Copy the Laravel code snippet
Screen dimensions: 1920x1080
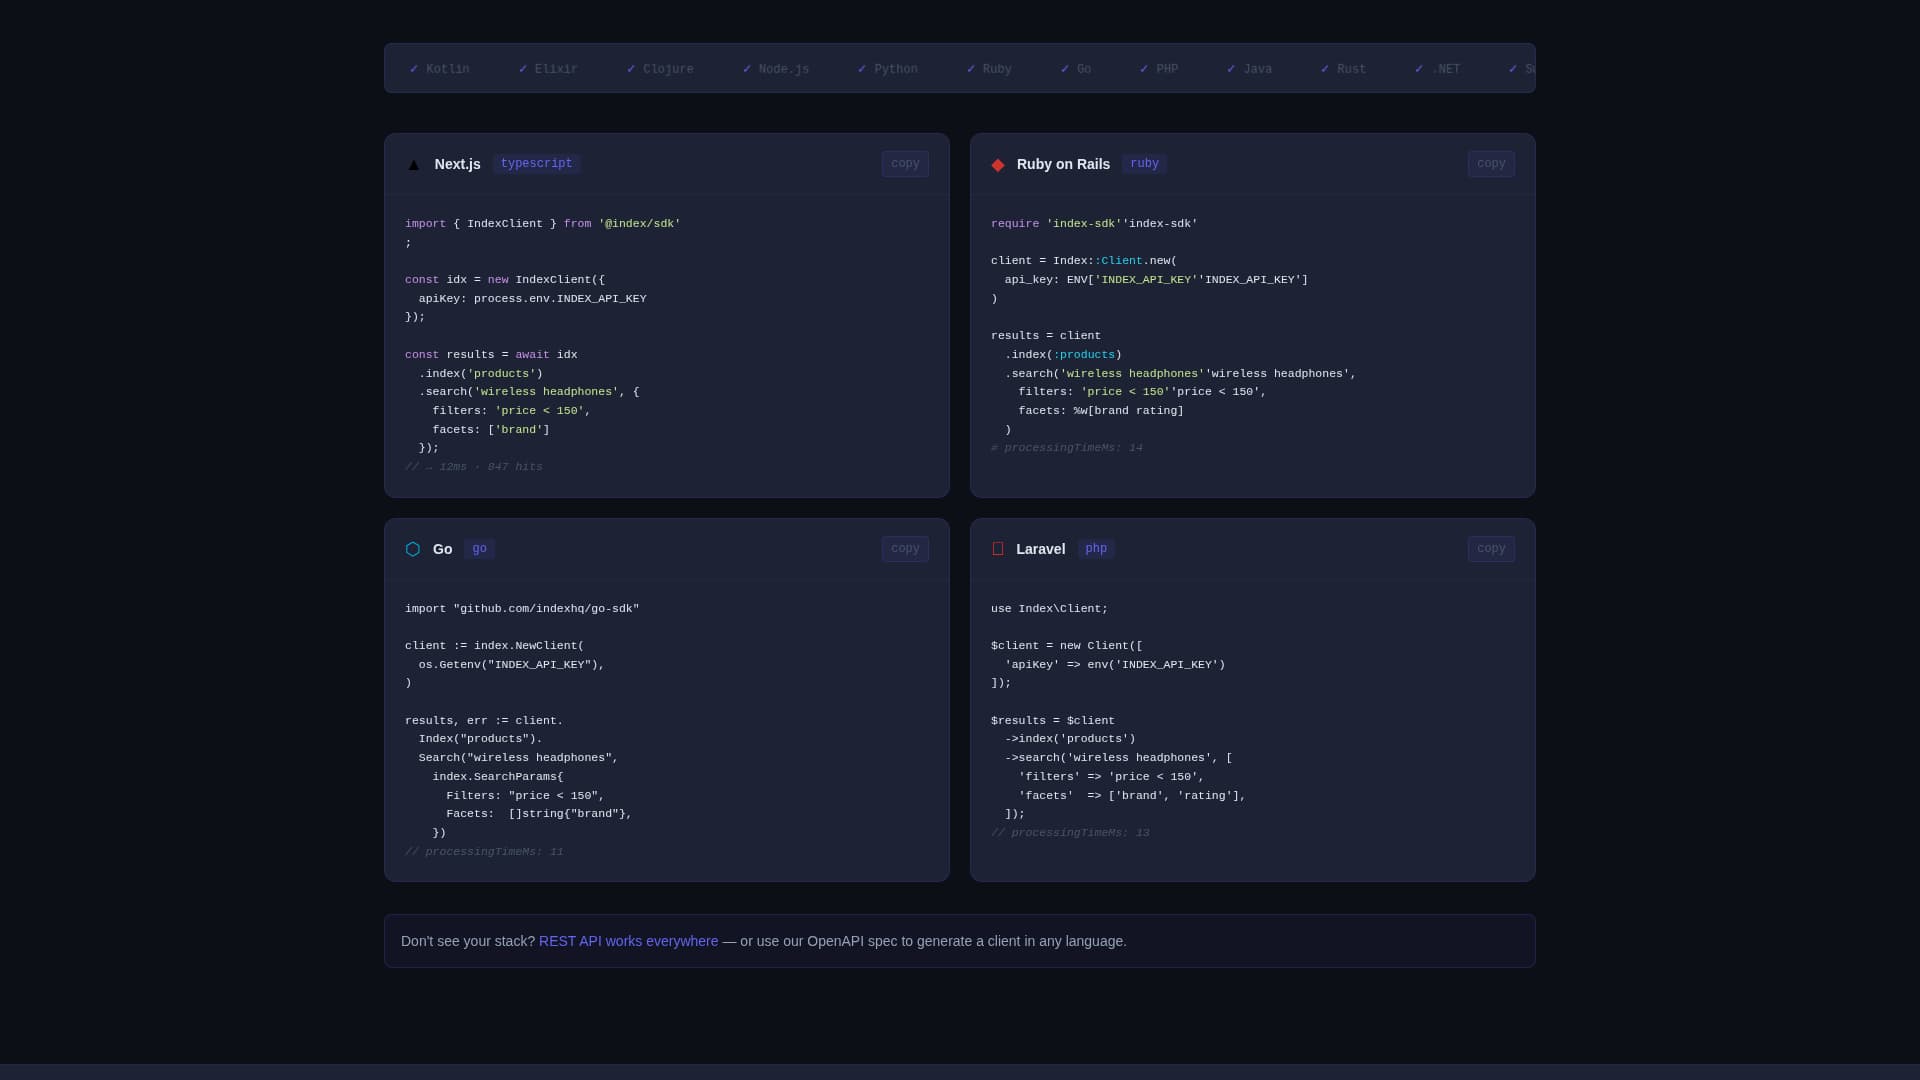(1491, 549)
